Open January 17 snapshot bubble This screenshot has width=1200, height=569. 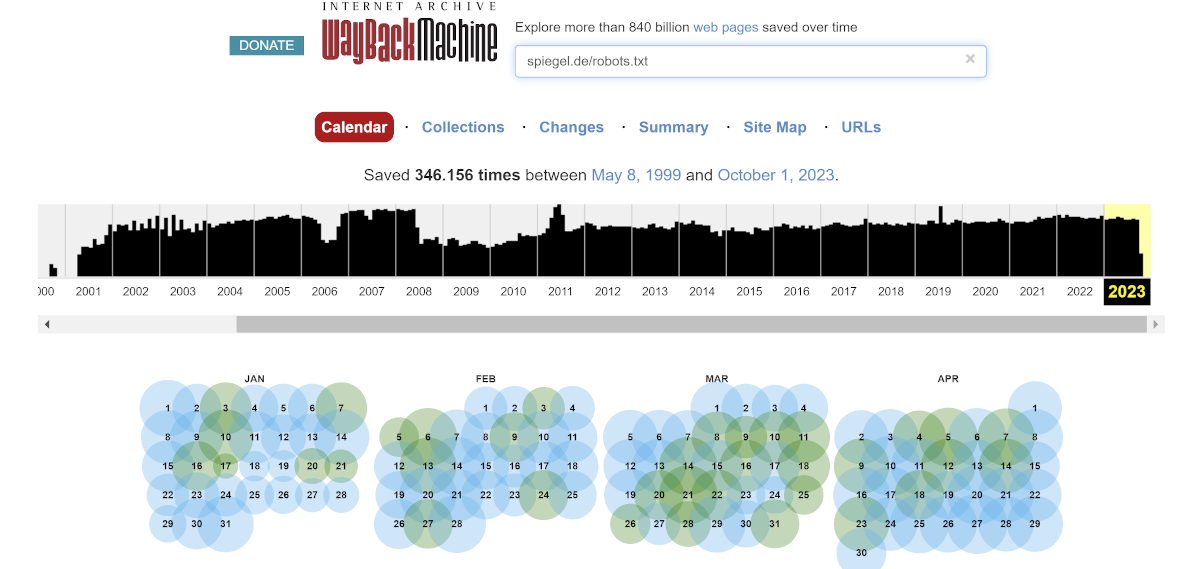click(x=226, y=466)
